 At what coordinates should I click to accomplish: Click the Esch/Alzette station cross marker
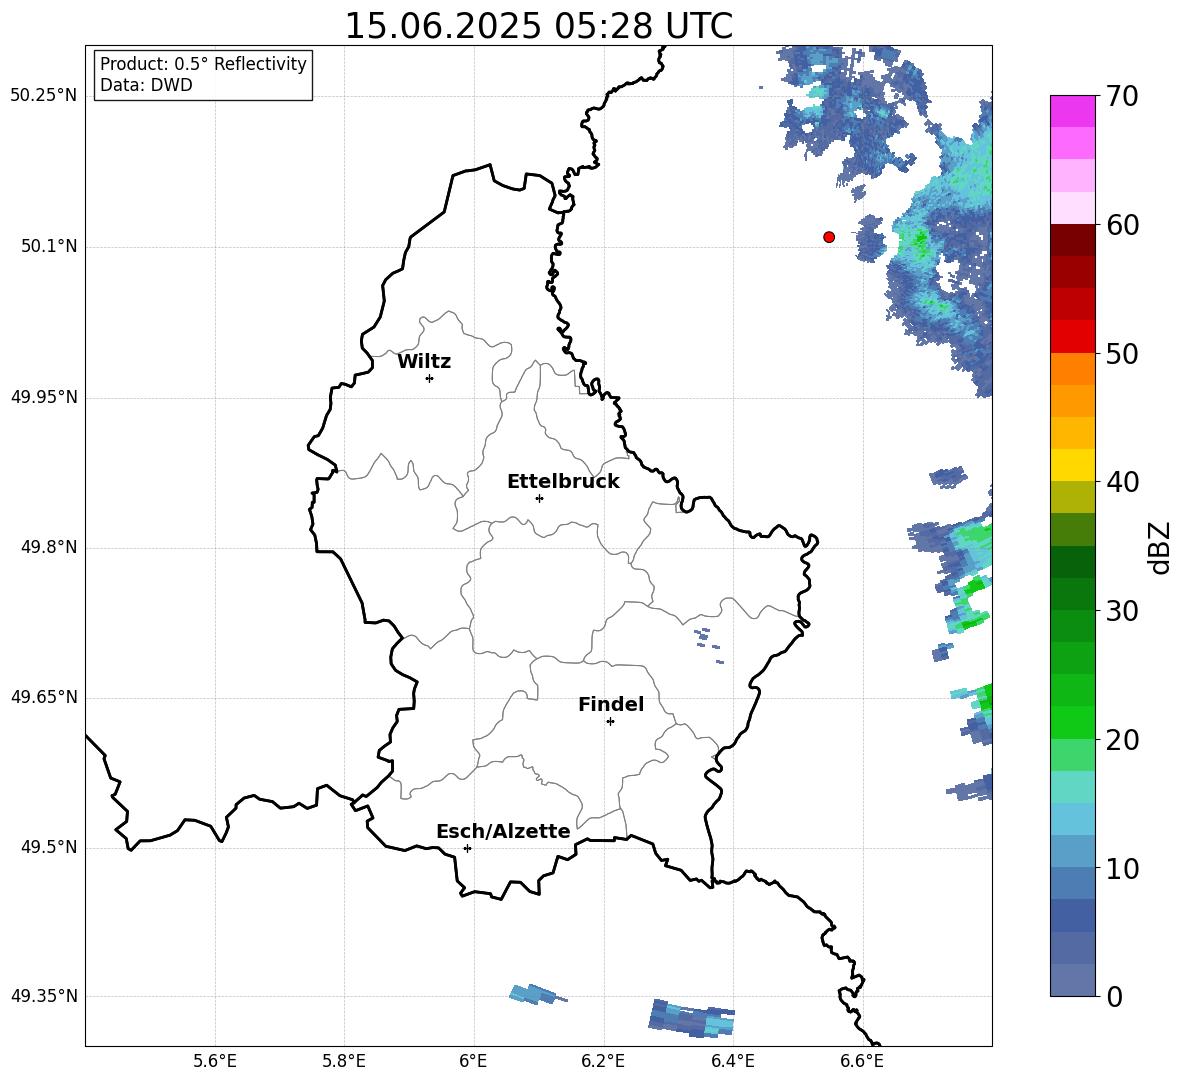(x=467, y=848)
